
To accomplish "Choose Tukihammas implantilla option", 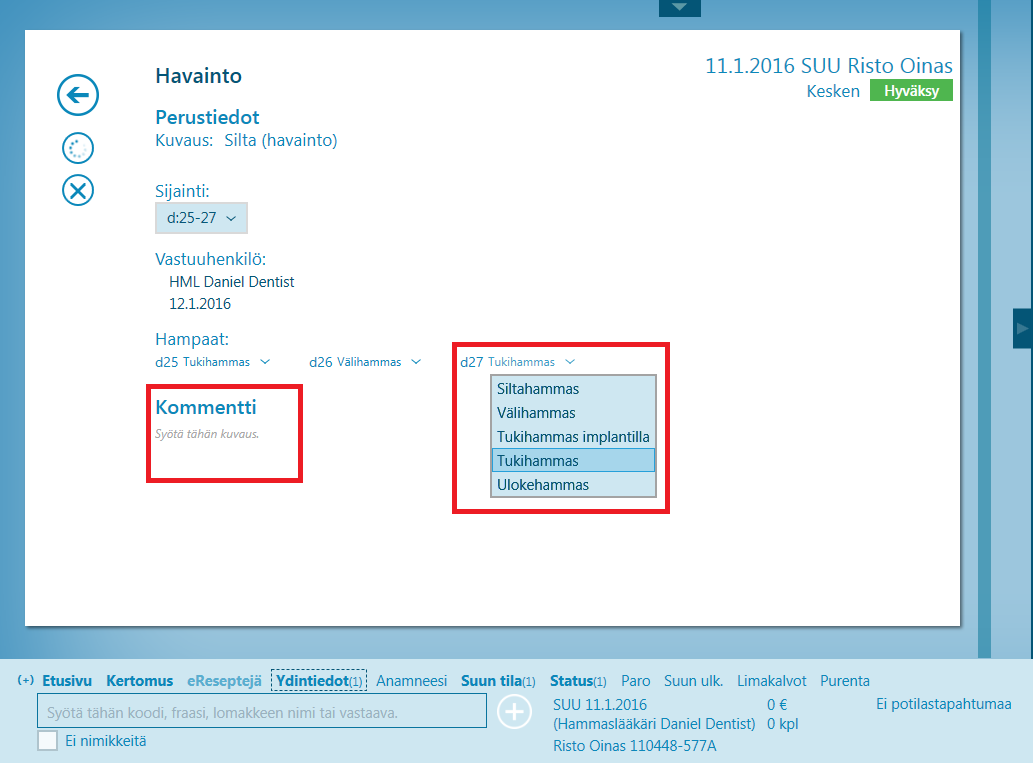I will [x=573, y=437].
